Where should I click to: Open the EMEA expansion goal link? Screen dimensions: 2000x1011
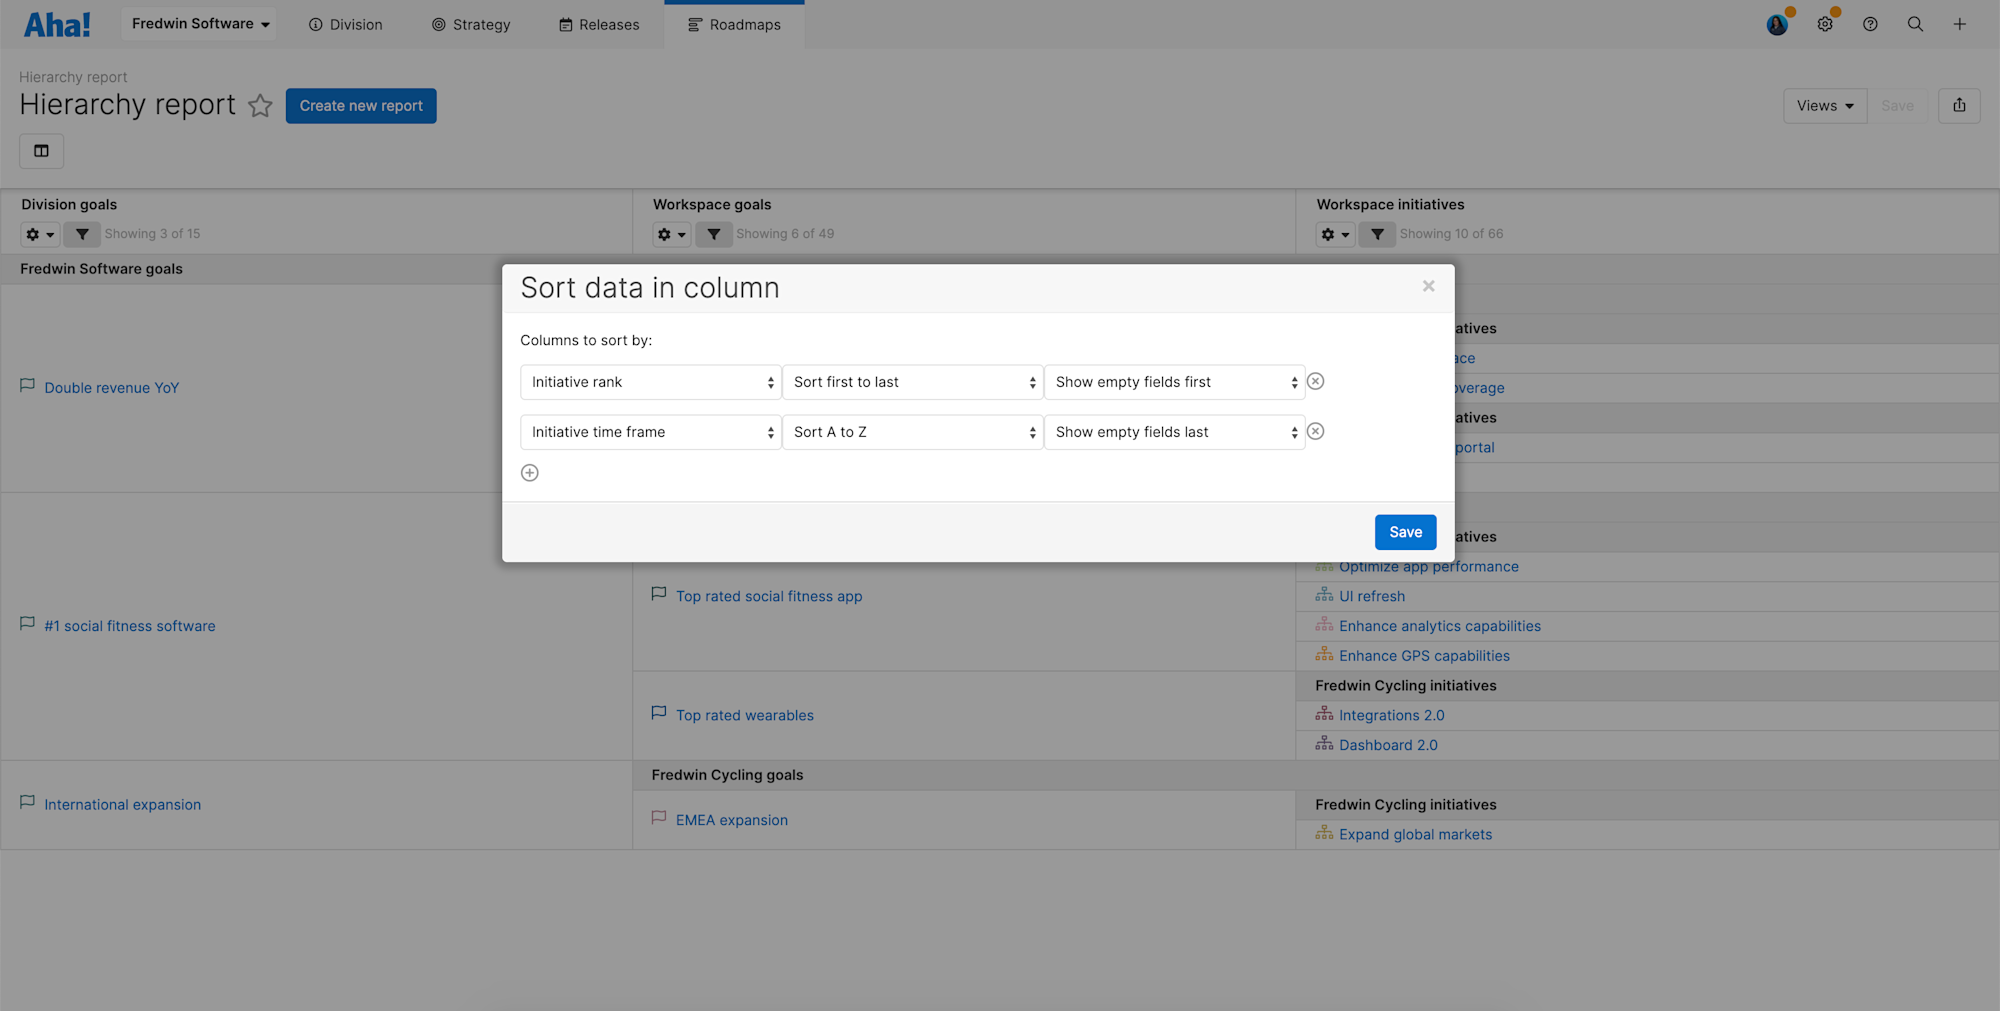731,819
